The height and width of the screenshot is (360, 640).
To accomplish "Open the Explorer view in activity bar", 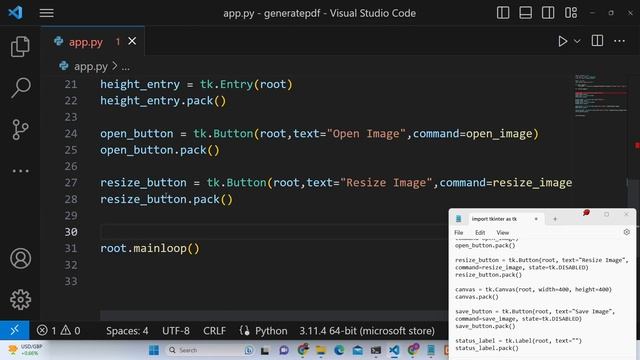I will [x=20, y=46].
